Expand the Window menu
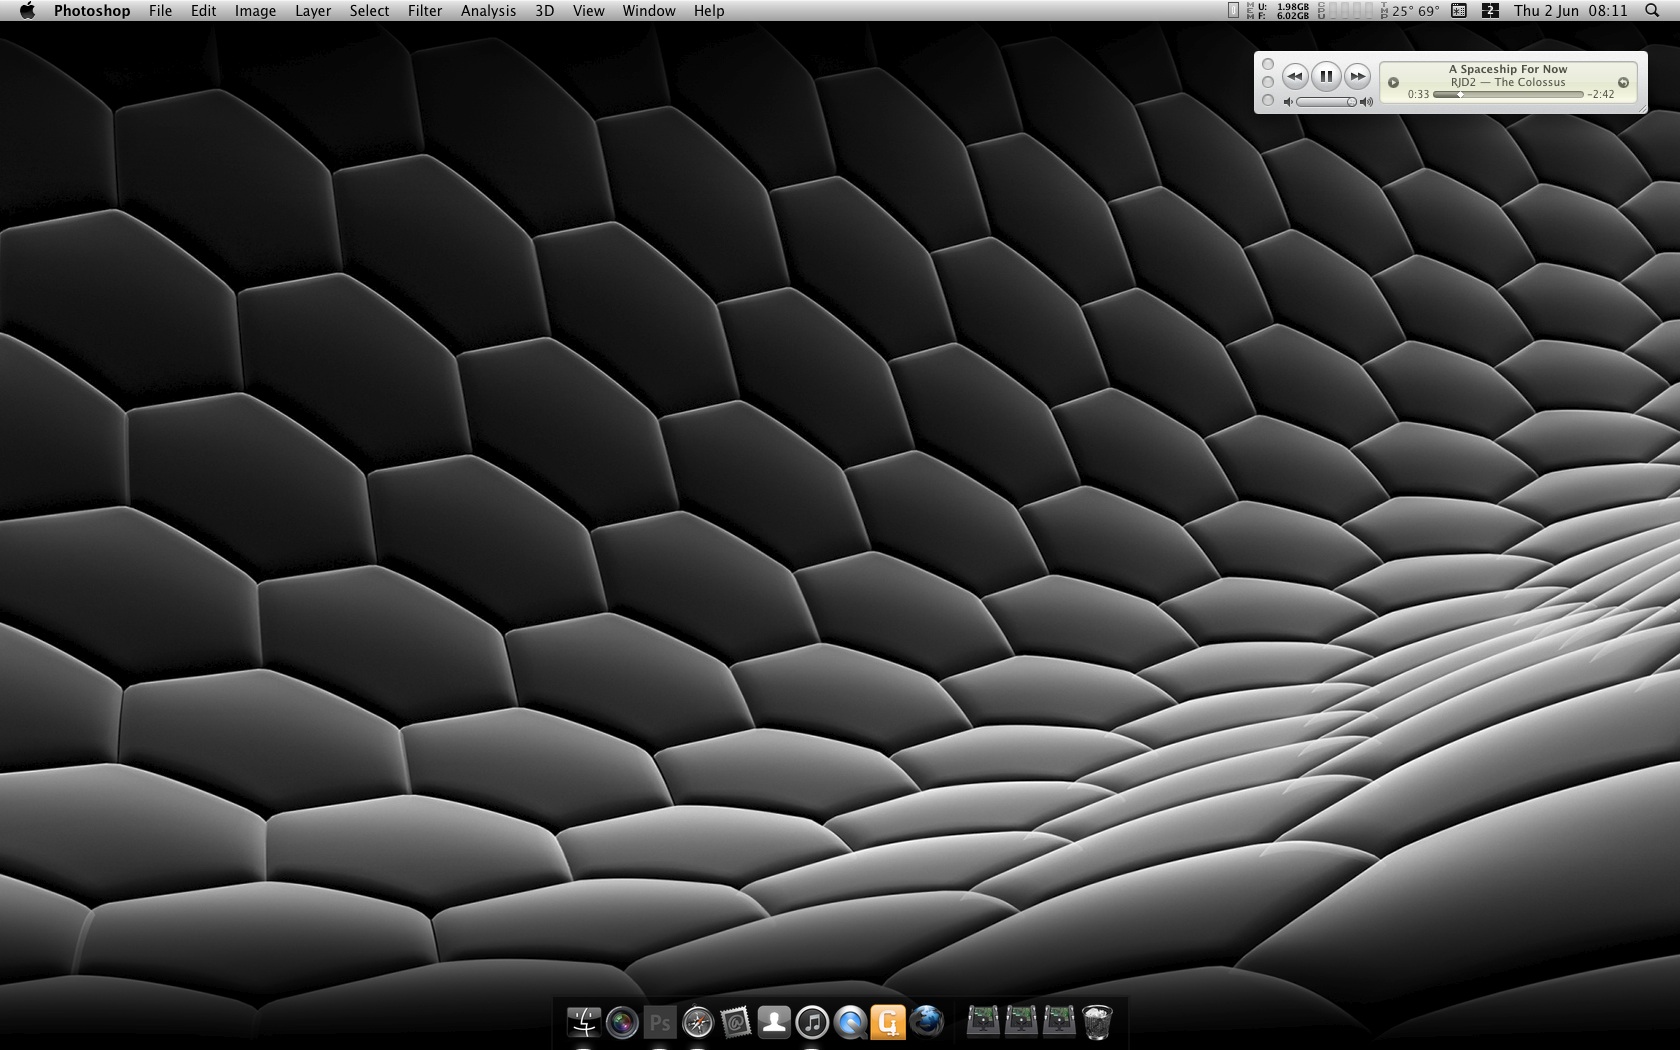This screenshot has width=1680, height=1050. coord(649,11)
